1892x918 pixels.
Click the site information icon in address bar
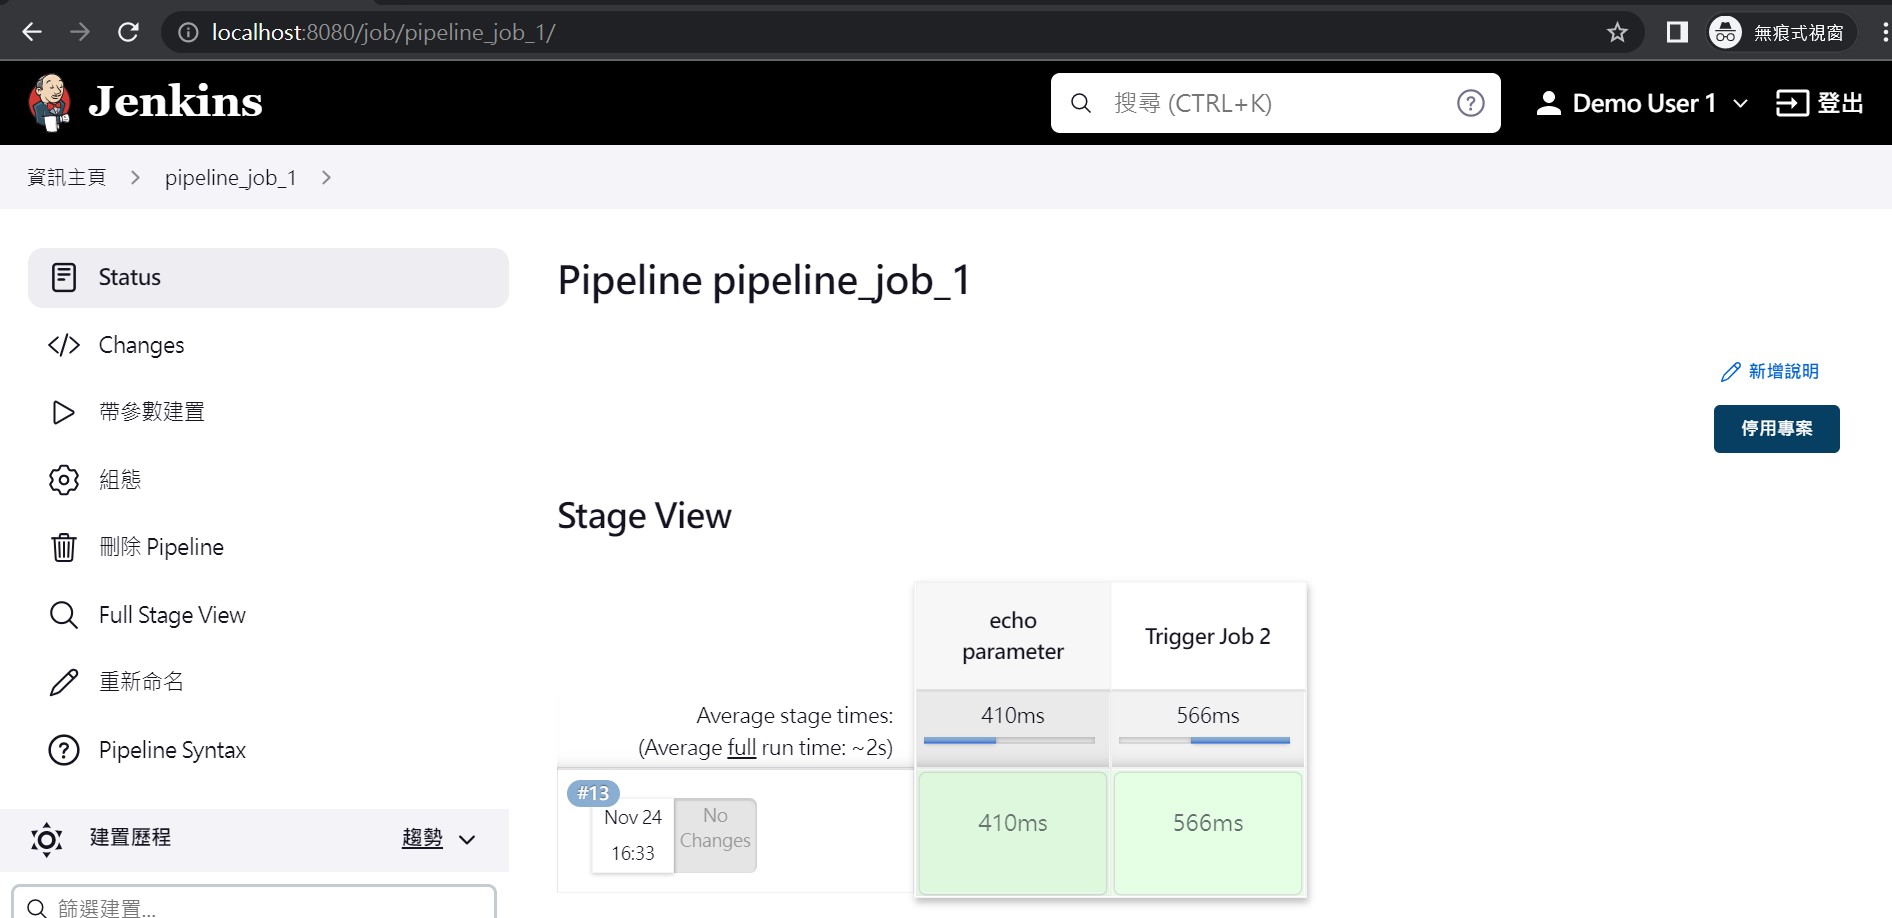tap(187, 32)
